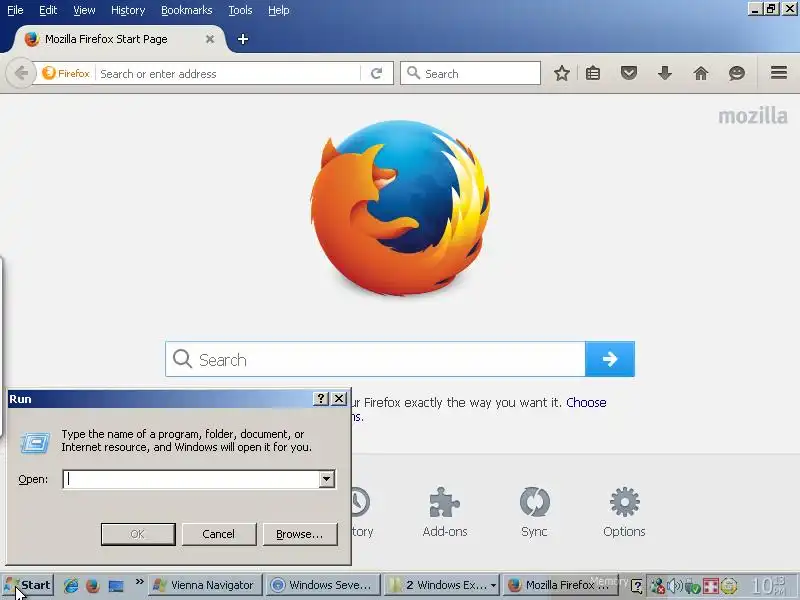Click the Open text field in Run dialog
This screenshot has width=800, height=600.
pos(191,479)
